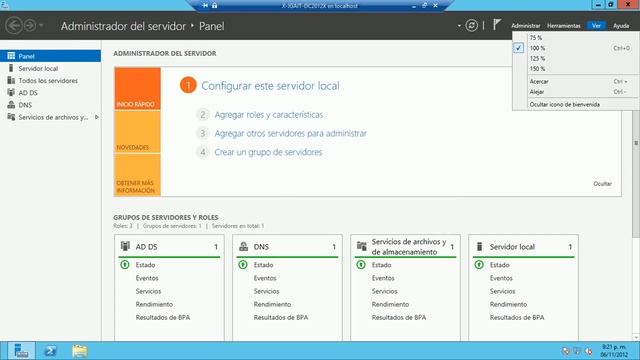Open the Ayuda menu
The image size is (640, 360).
(x=621, y=26)
